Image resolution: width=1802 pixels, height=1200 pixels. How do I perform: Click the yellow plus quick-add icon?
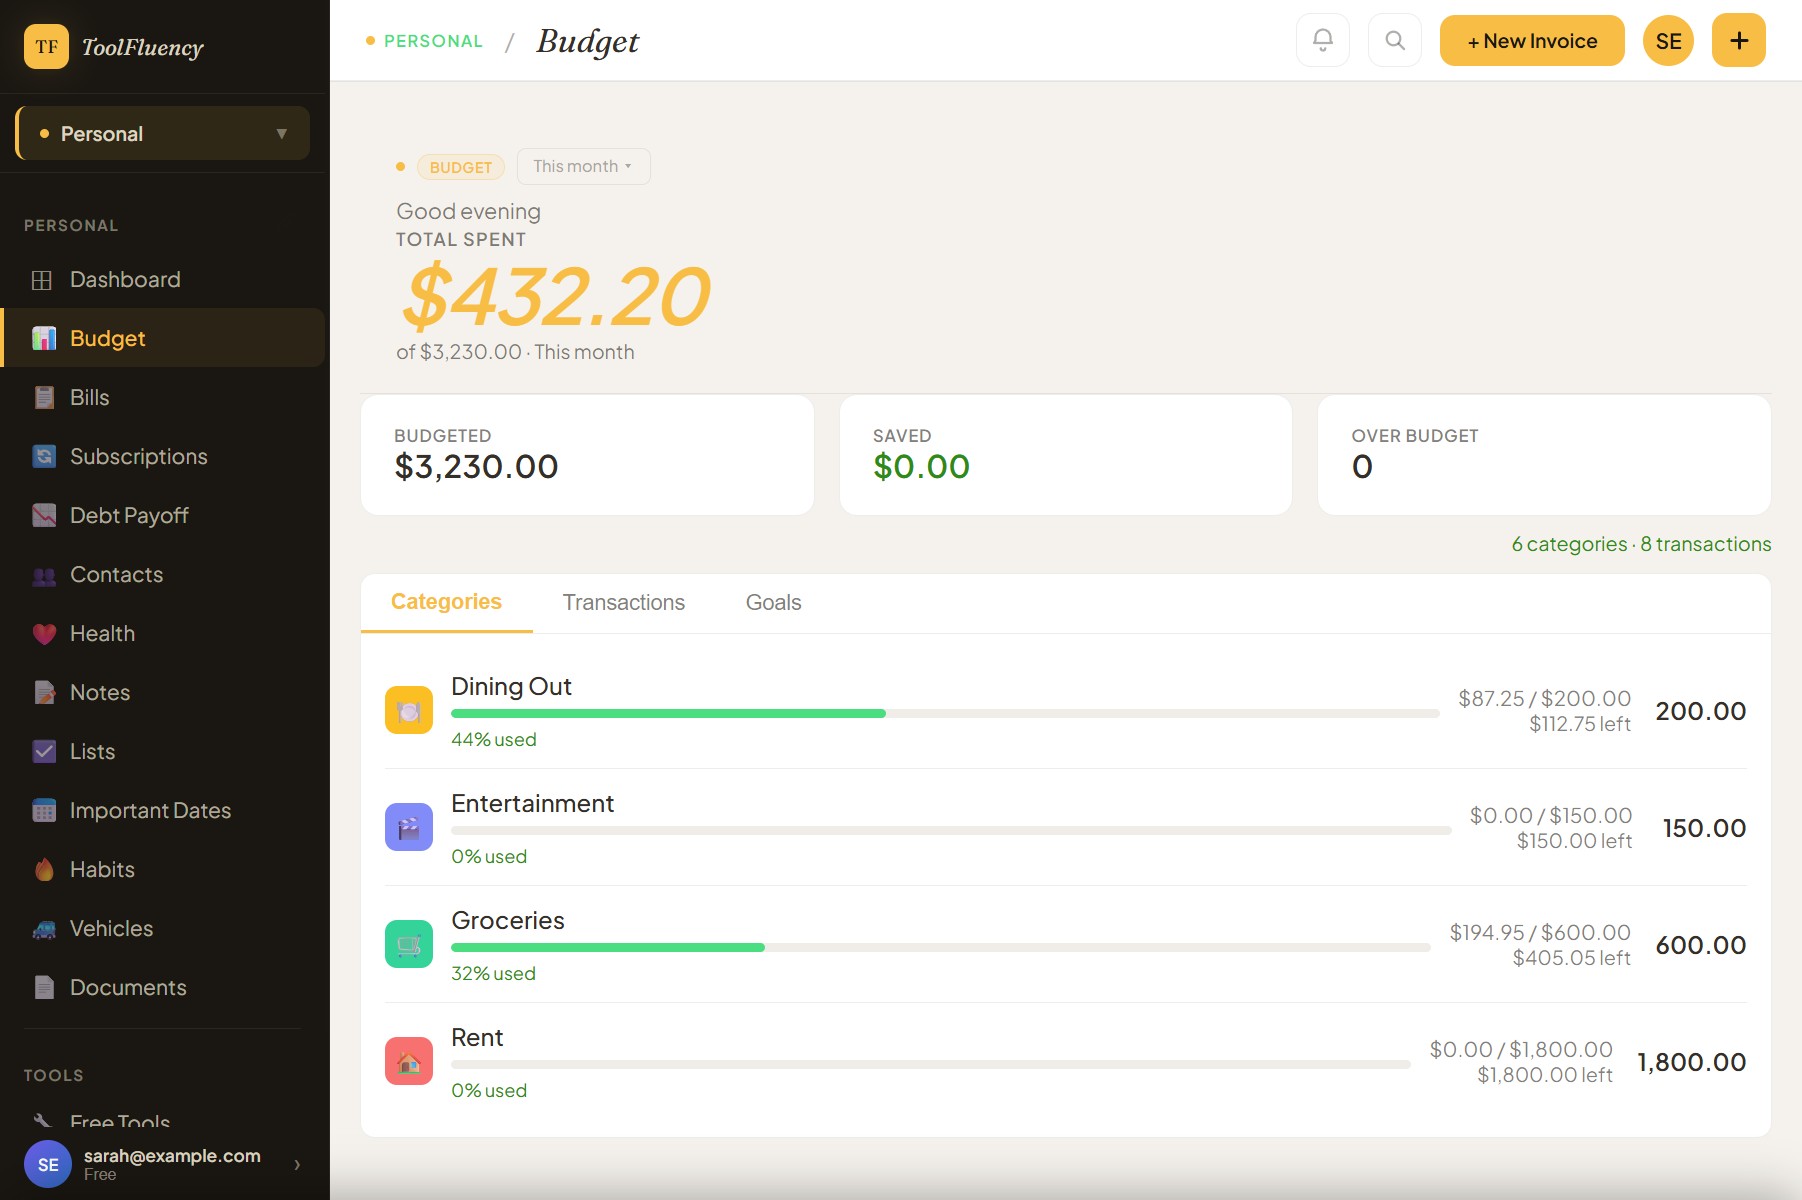(x=1739, y=40)
